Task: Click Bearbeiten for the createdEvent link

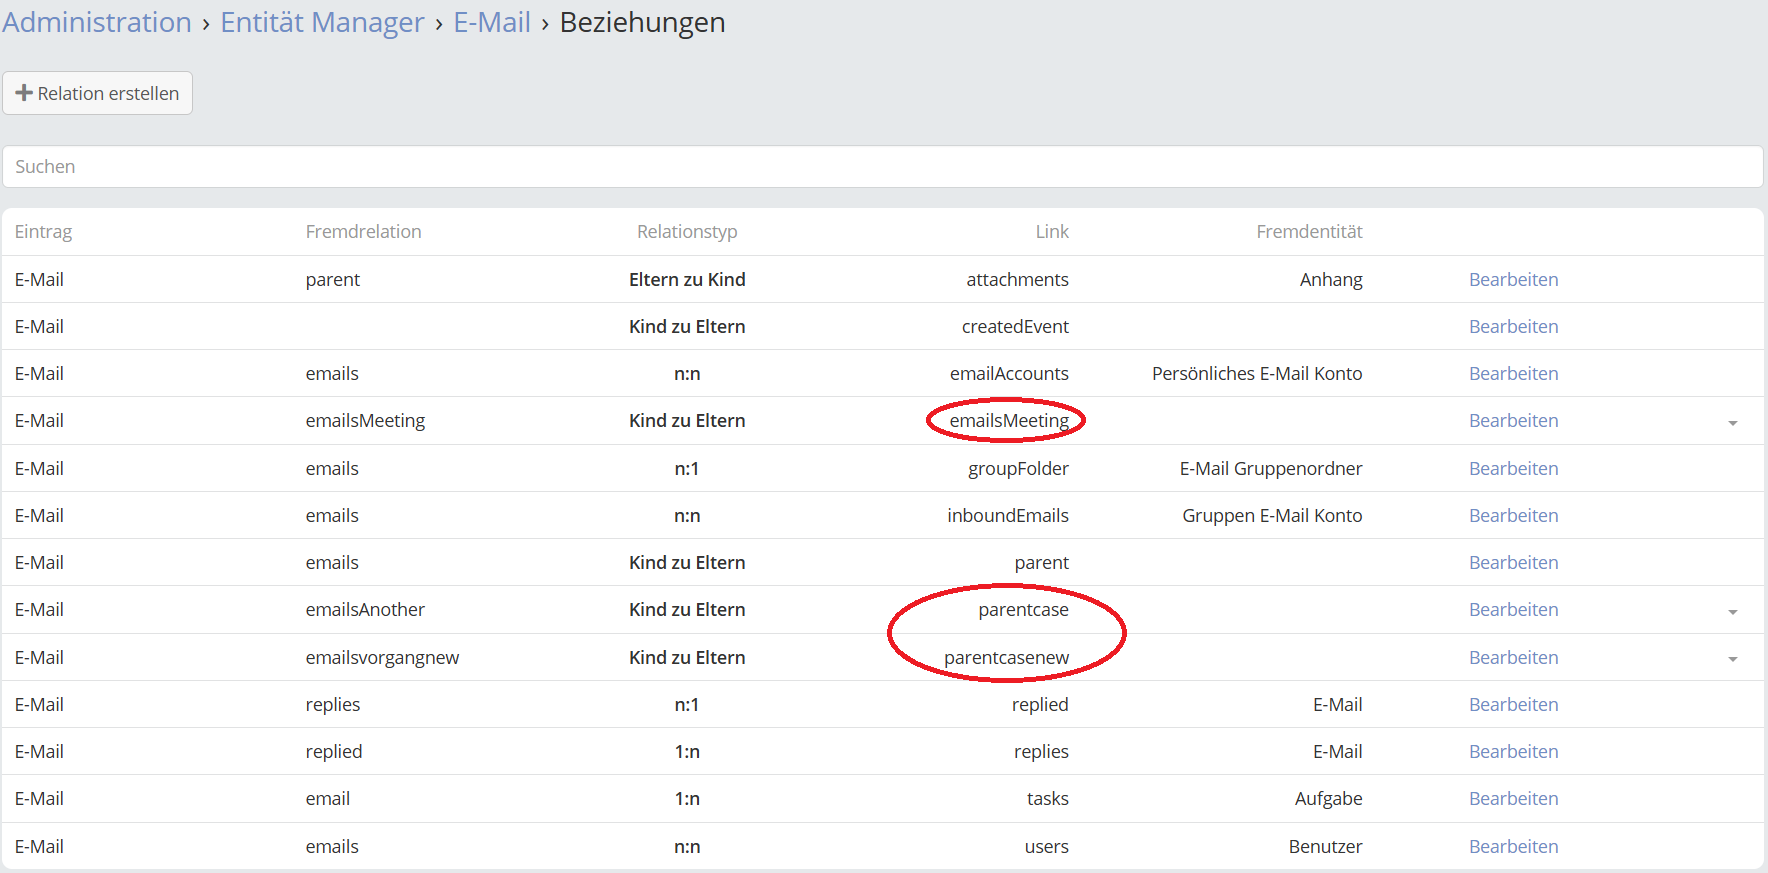Action: point(1513,327)
